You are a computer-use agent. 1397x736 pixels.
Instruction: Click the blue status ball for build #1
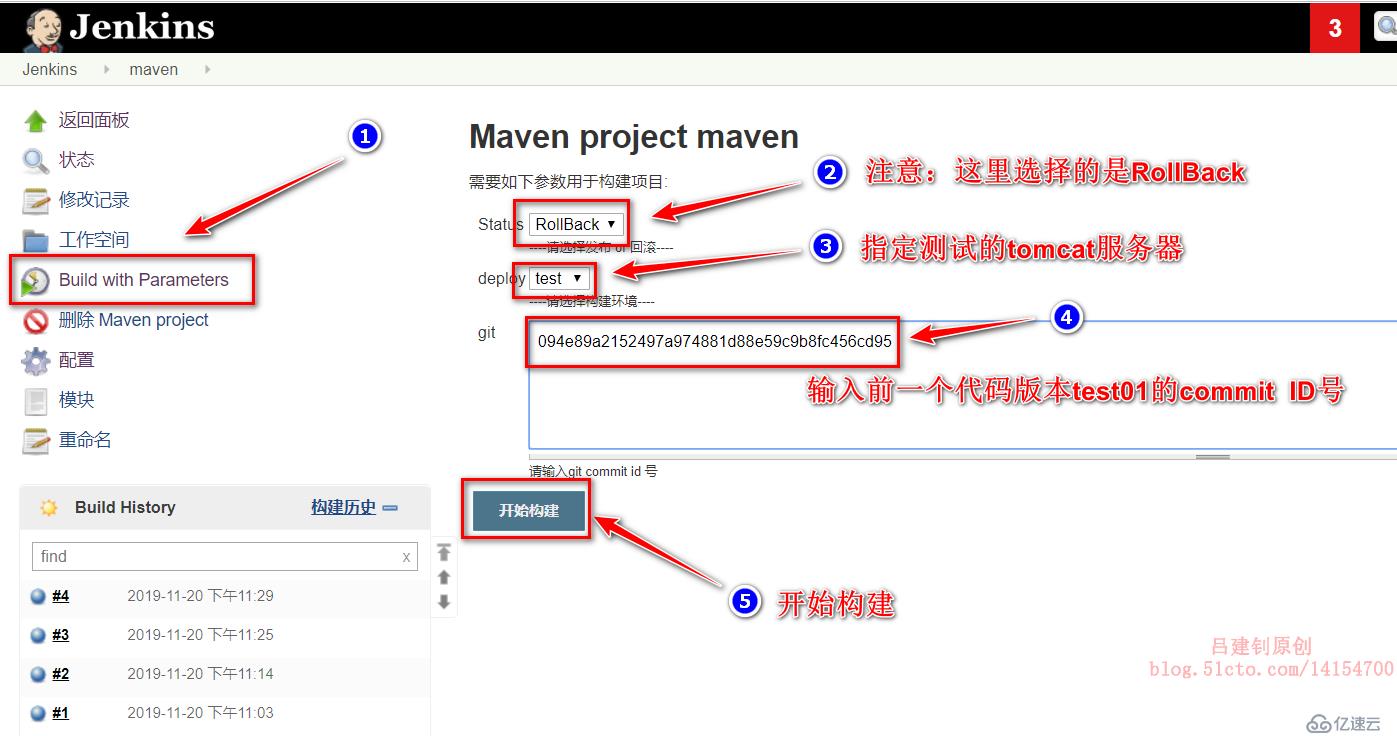click(38, 713)
